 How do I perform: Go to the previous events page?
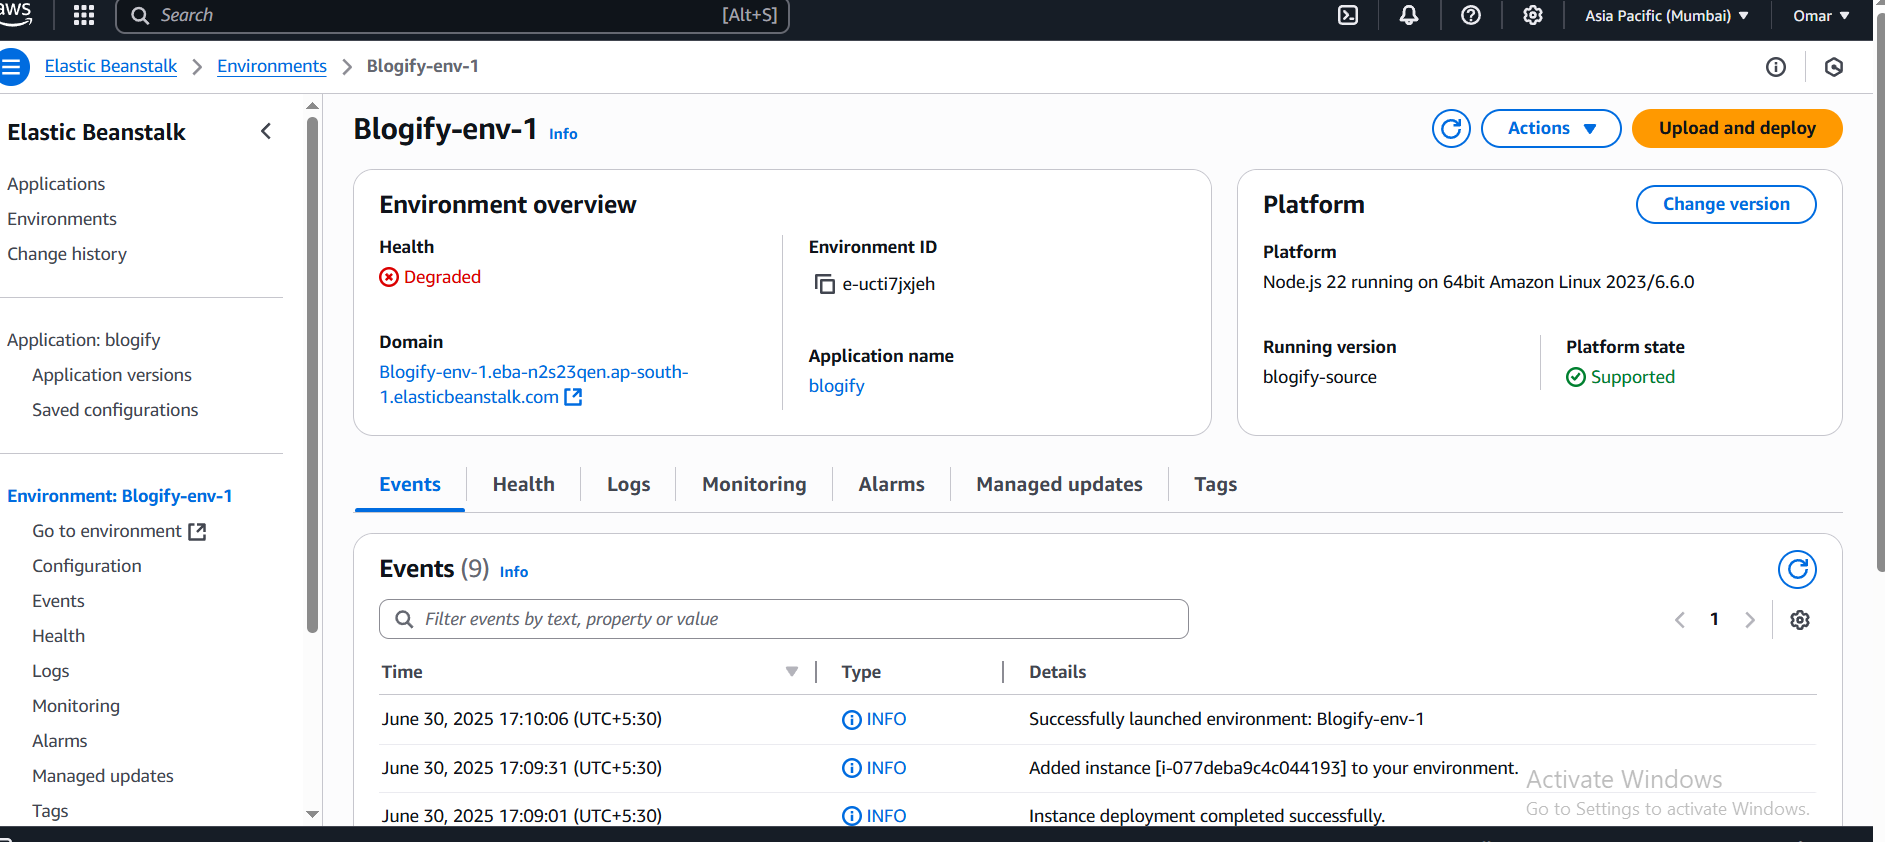pos(1680,620)
